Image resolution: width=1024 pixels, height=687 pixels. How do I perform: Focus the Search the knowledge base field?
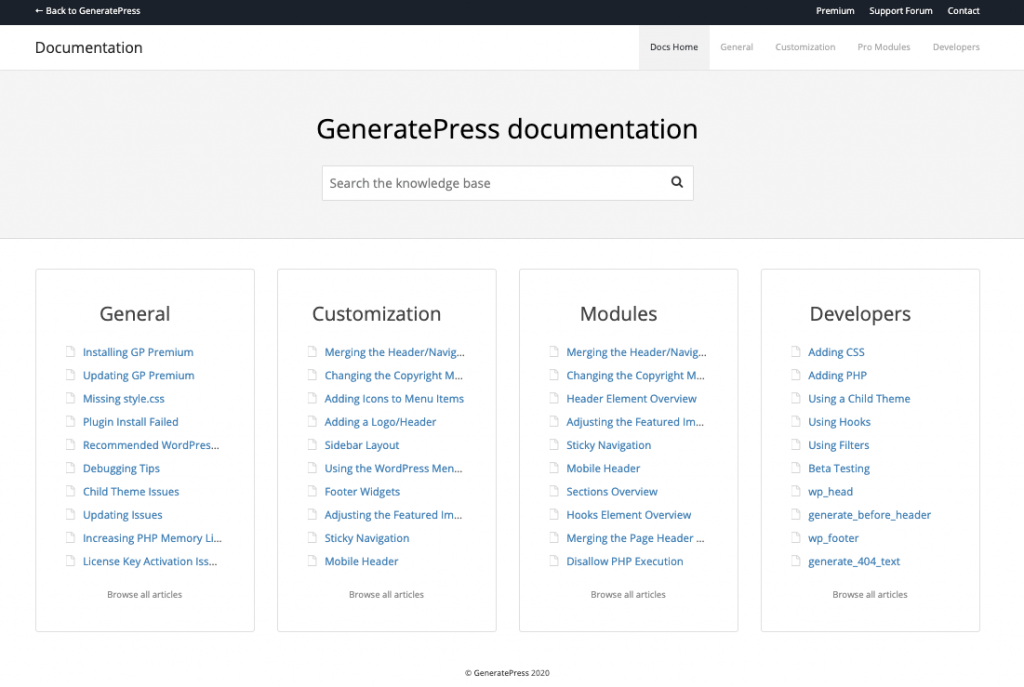[x=507, y=183]
